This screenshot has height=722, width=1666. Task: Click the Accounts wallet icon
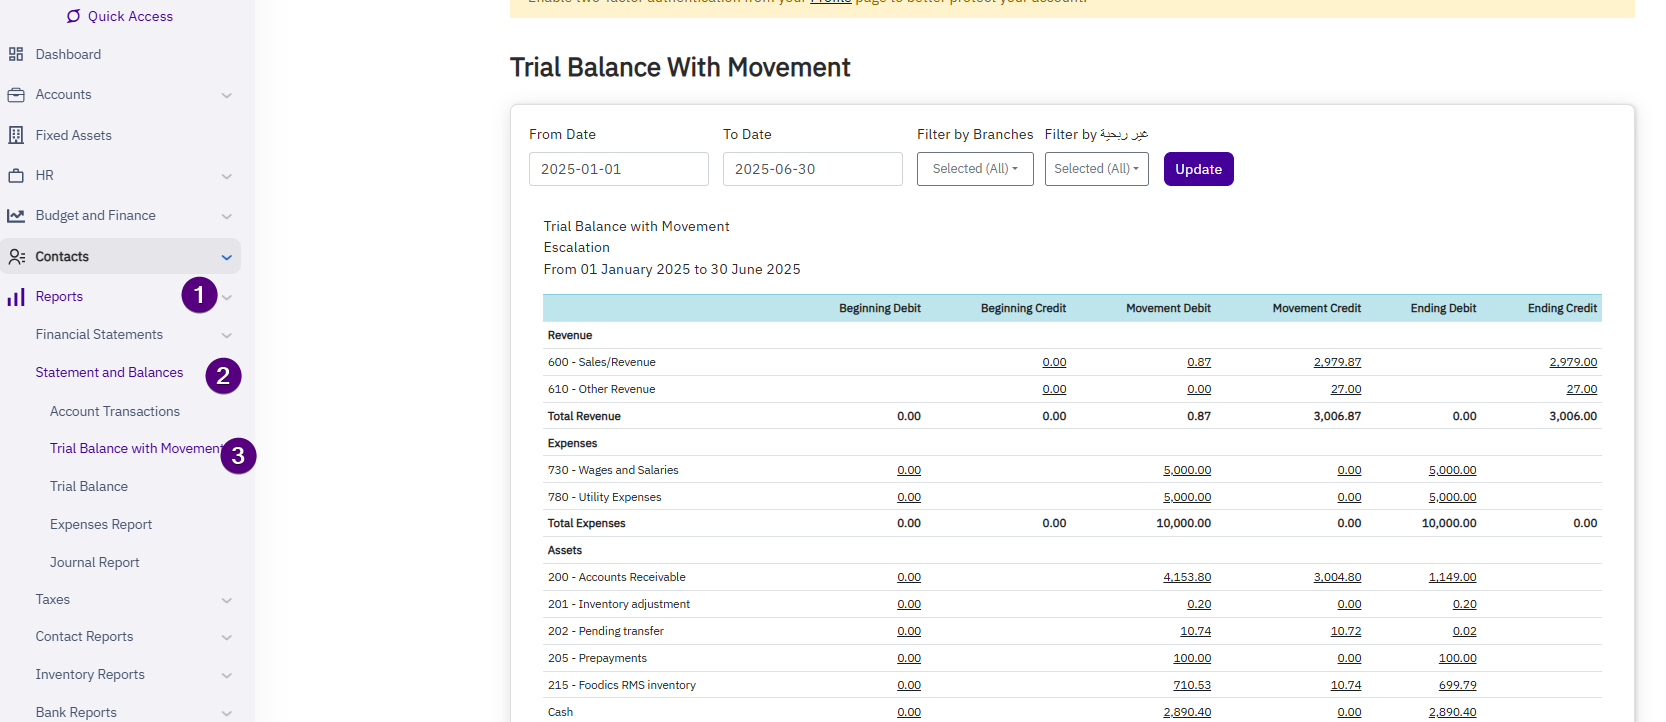16,95
